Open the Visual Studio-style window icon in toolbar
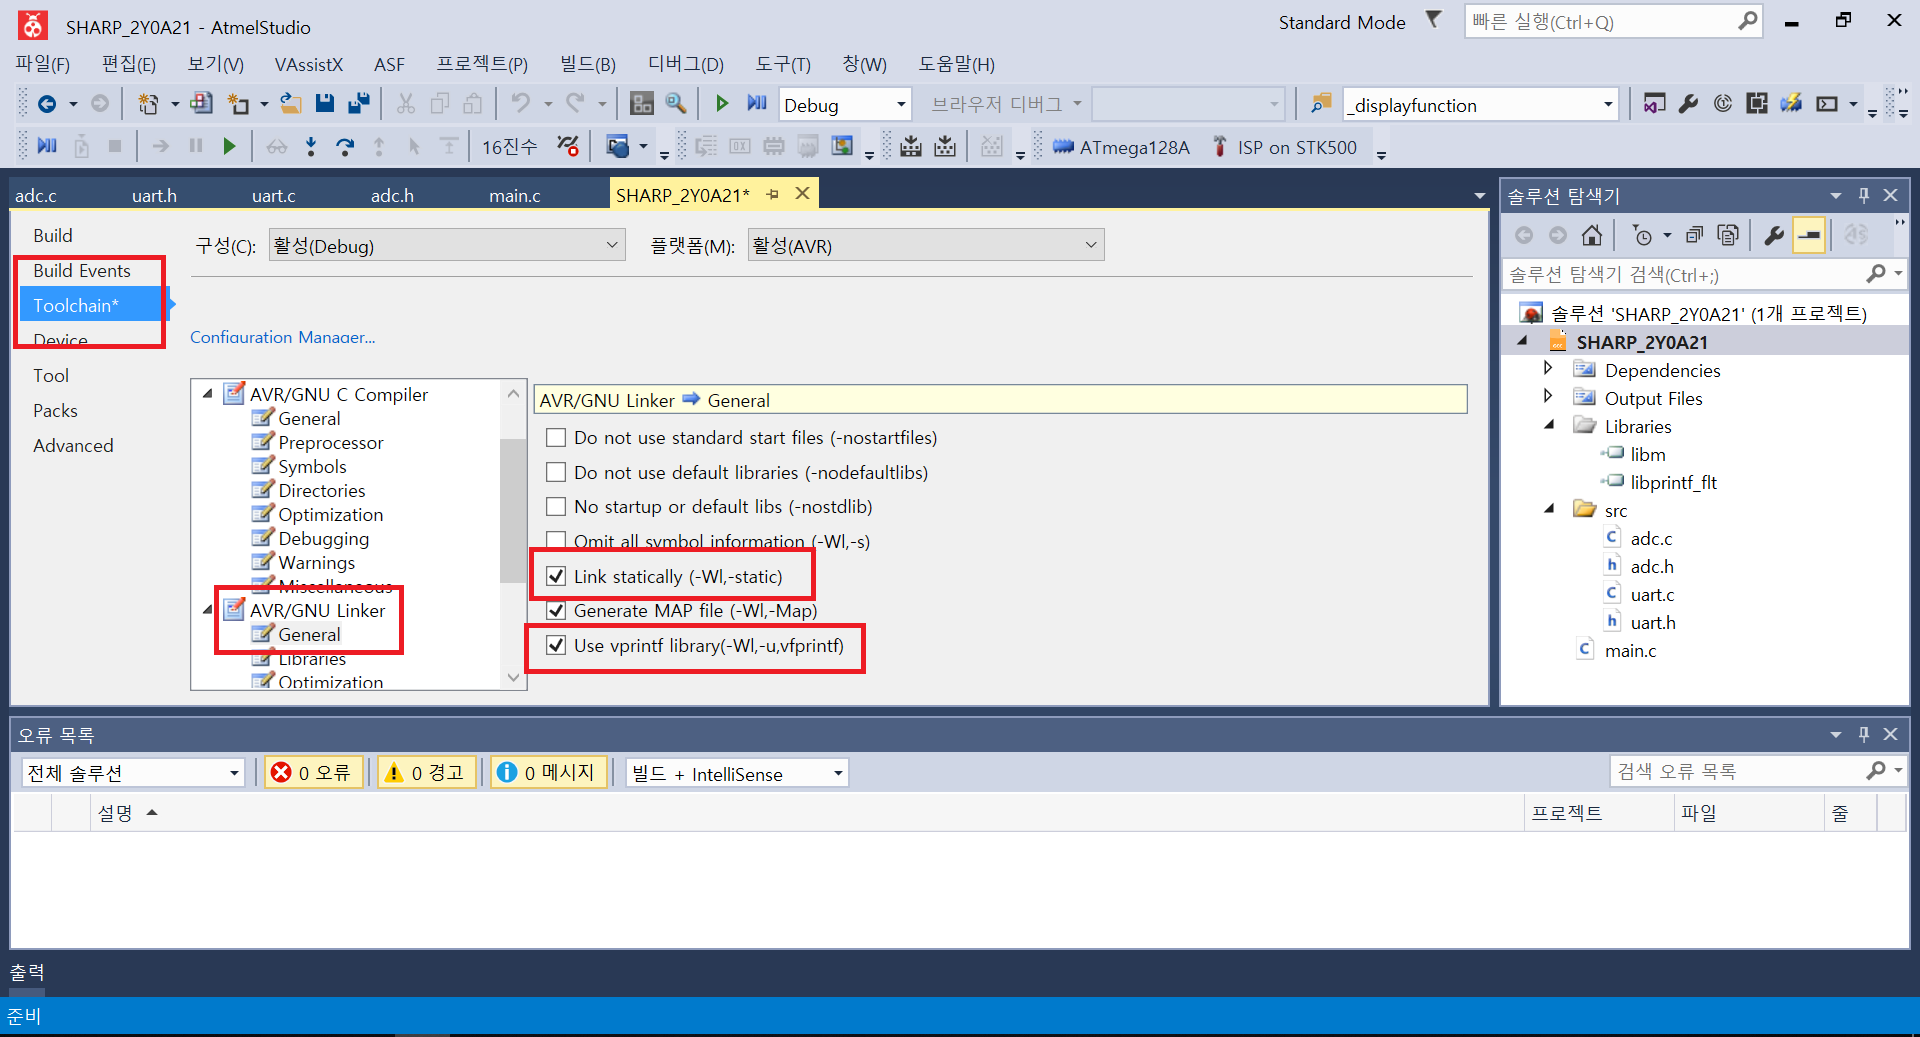Screen dimensions: 1920x1037 point(1655,104)
